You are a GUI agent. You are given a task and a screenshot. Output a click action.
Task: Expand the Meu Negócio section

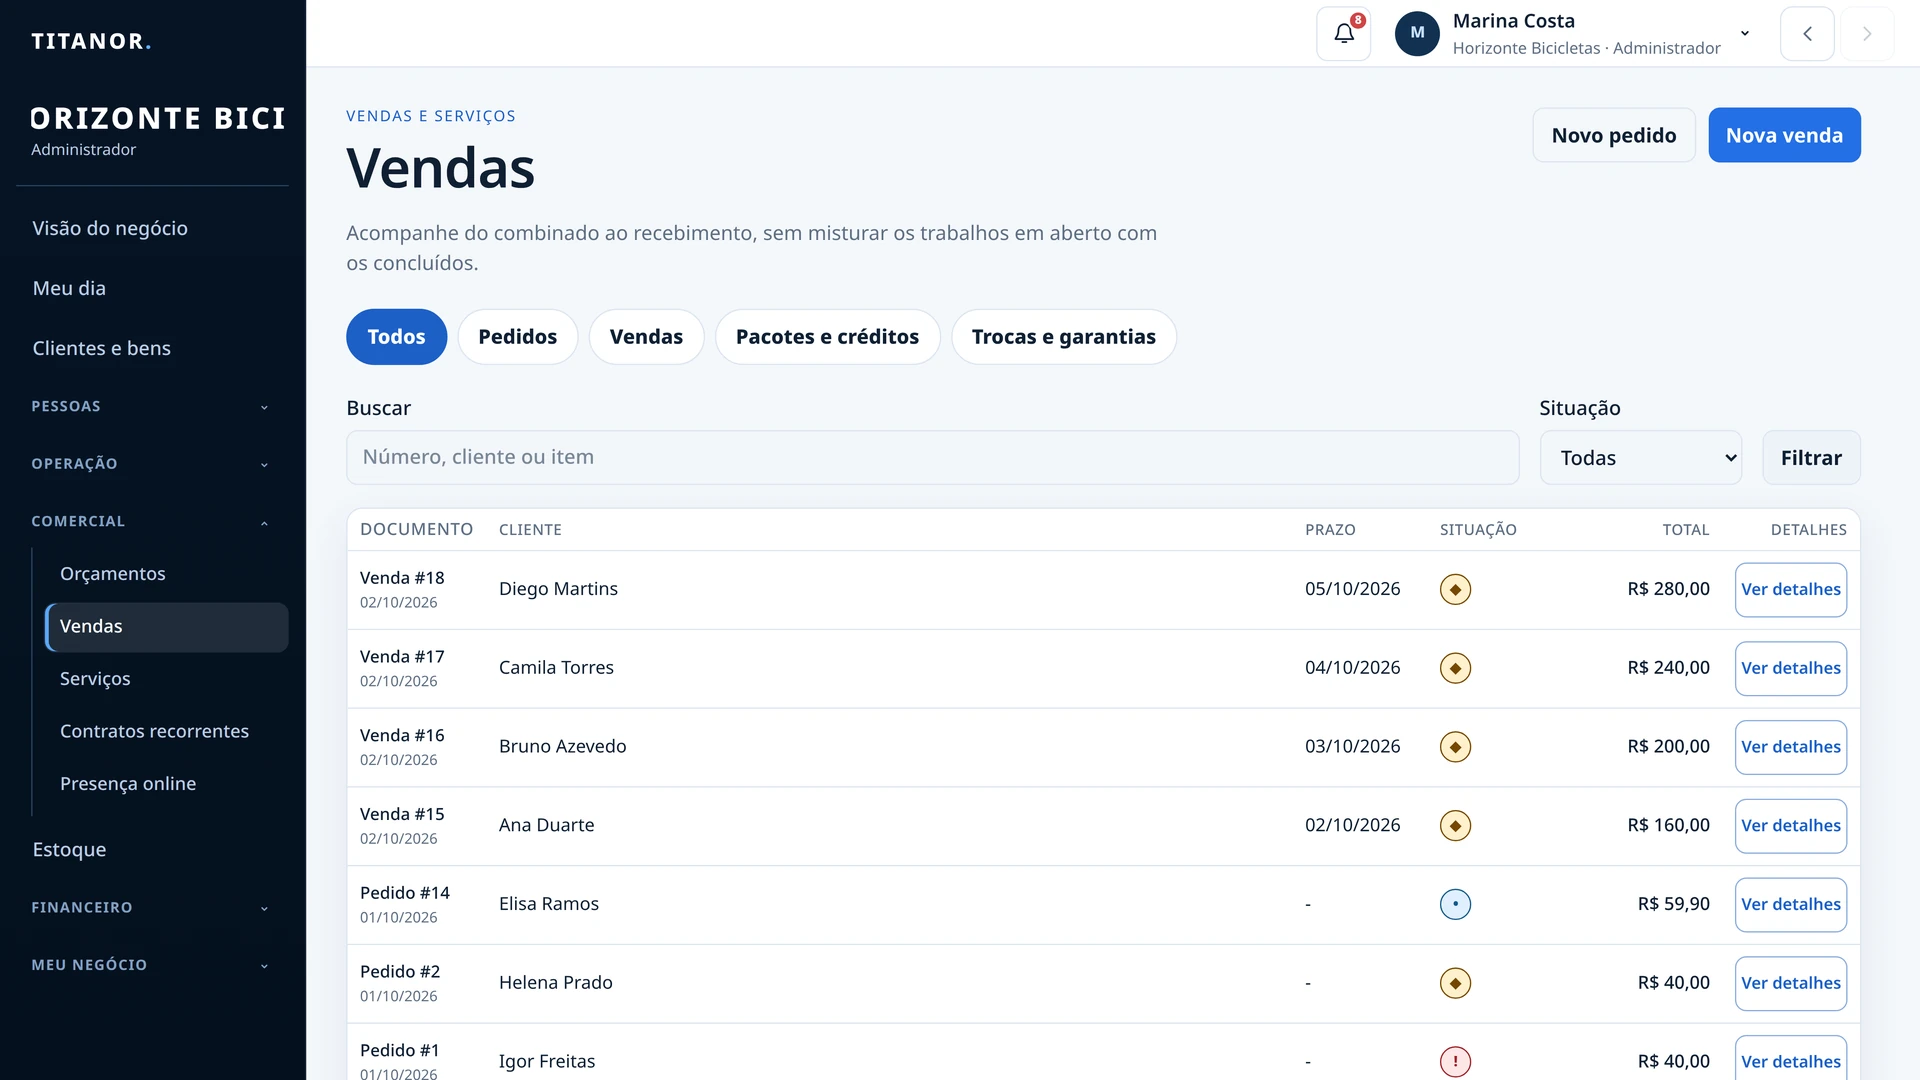pyautogui.click(x=152, y=965)
